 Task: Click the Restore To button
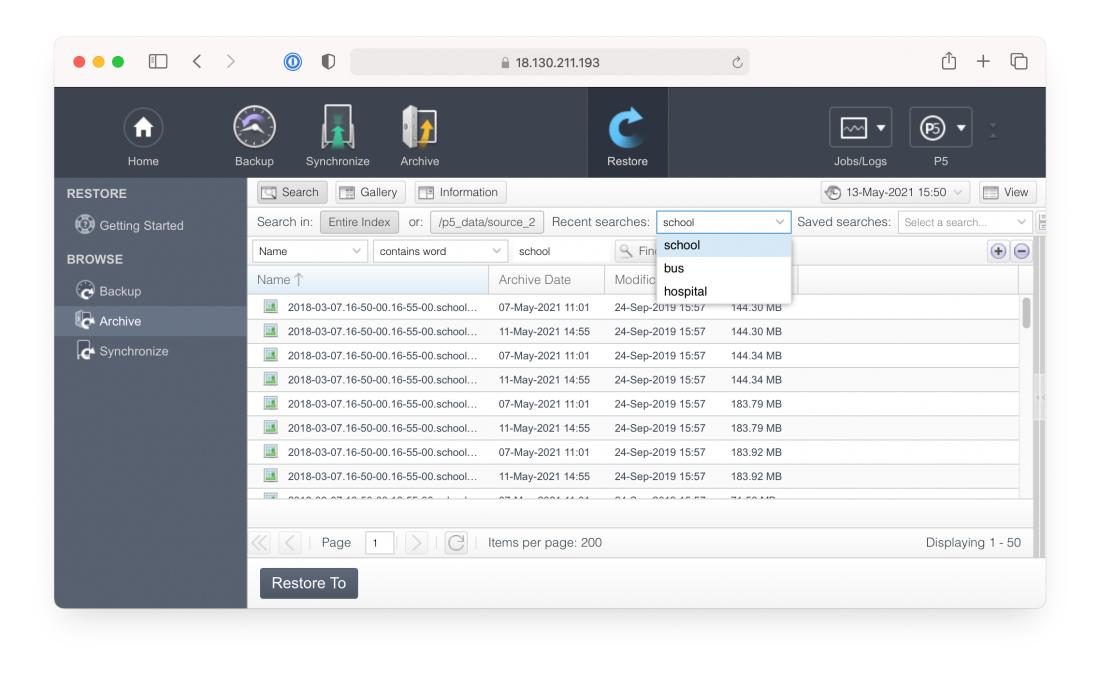(309, 583)
